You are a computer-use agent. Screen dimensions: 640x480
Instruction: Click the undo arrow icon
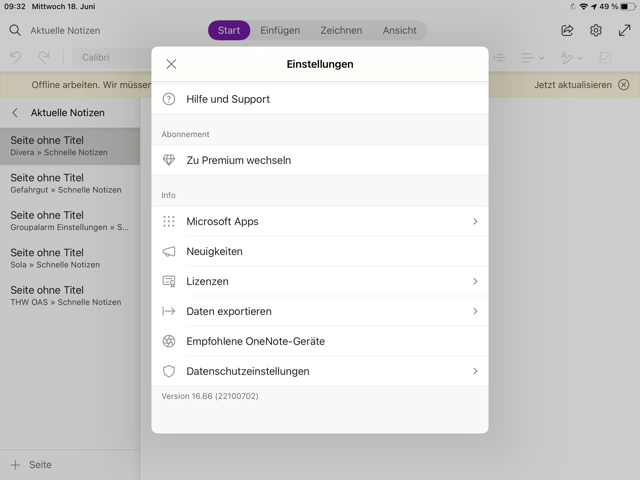[16, 57]
